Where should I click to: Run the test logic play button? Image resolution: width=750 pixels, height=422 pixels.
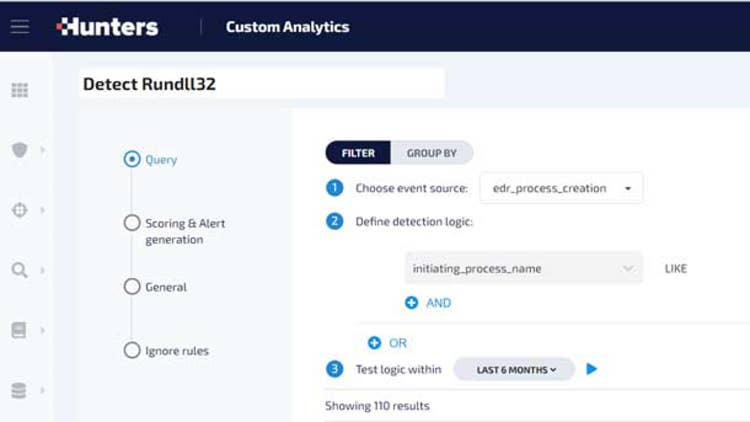(x=592, y=369)
